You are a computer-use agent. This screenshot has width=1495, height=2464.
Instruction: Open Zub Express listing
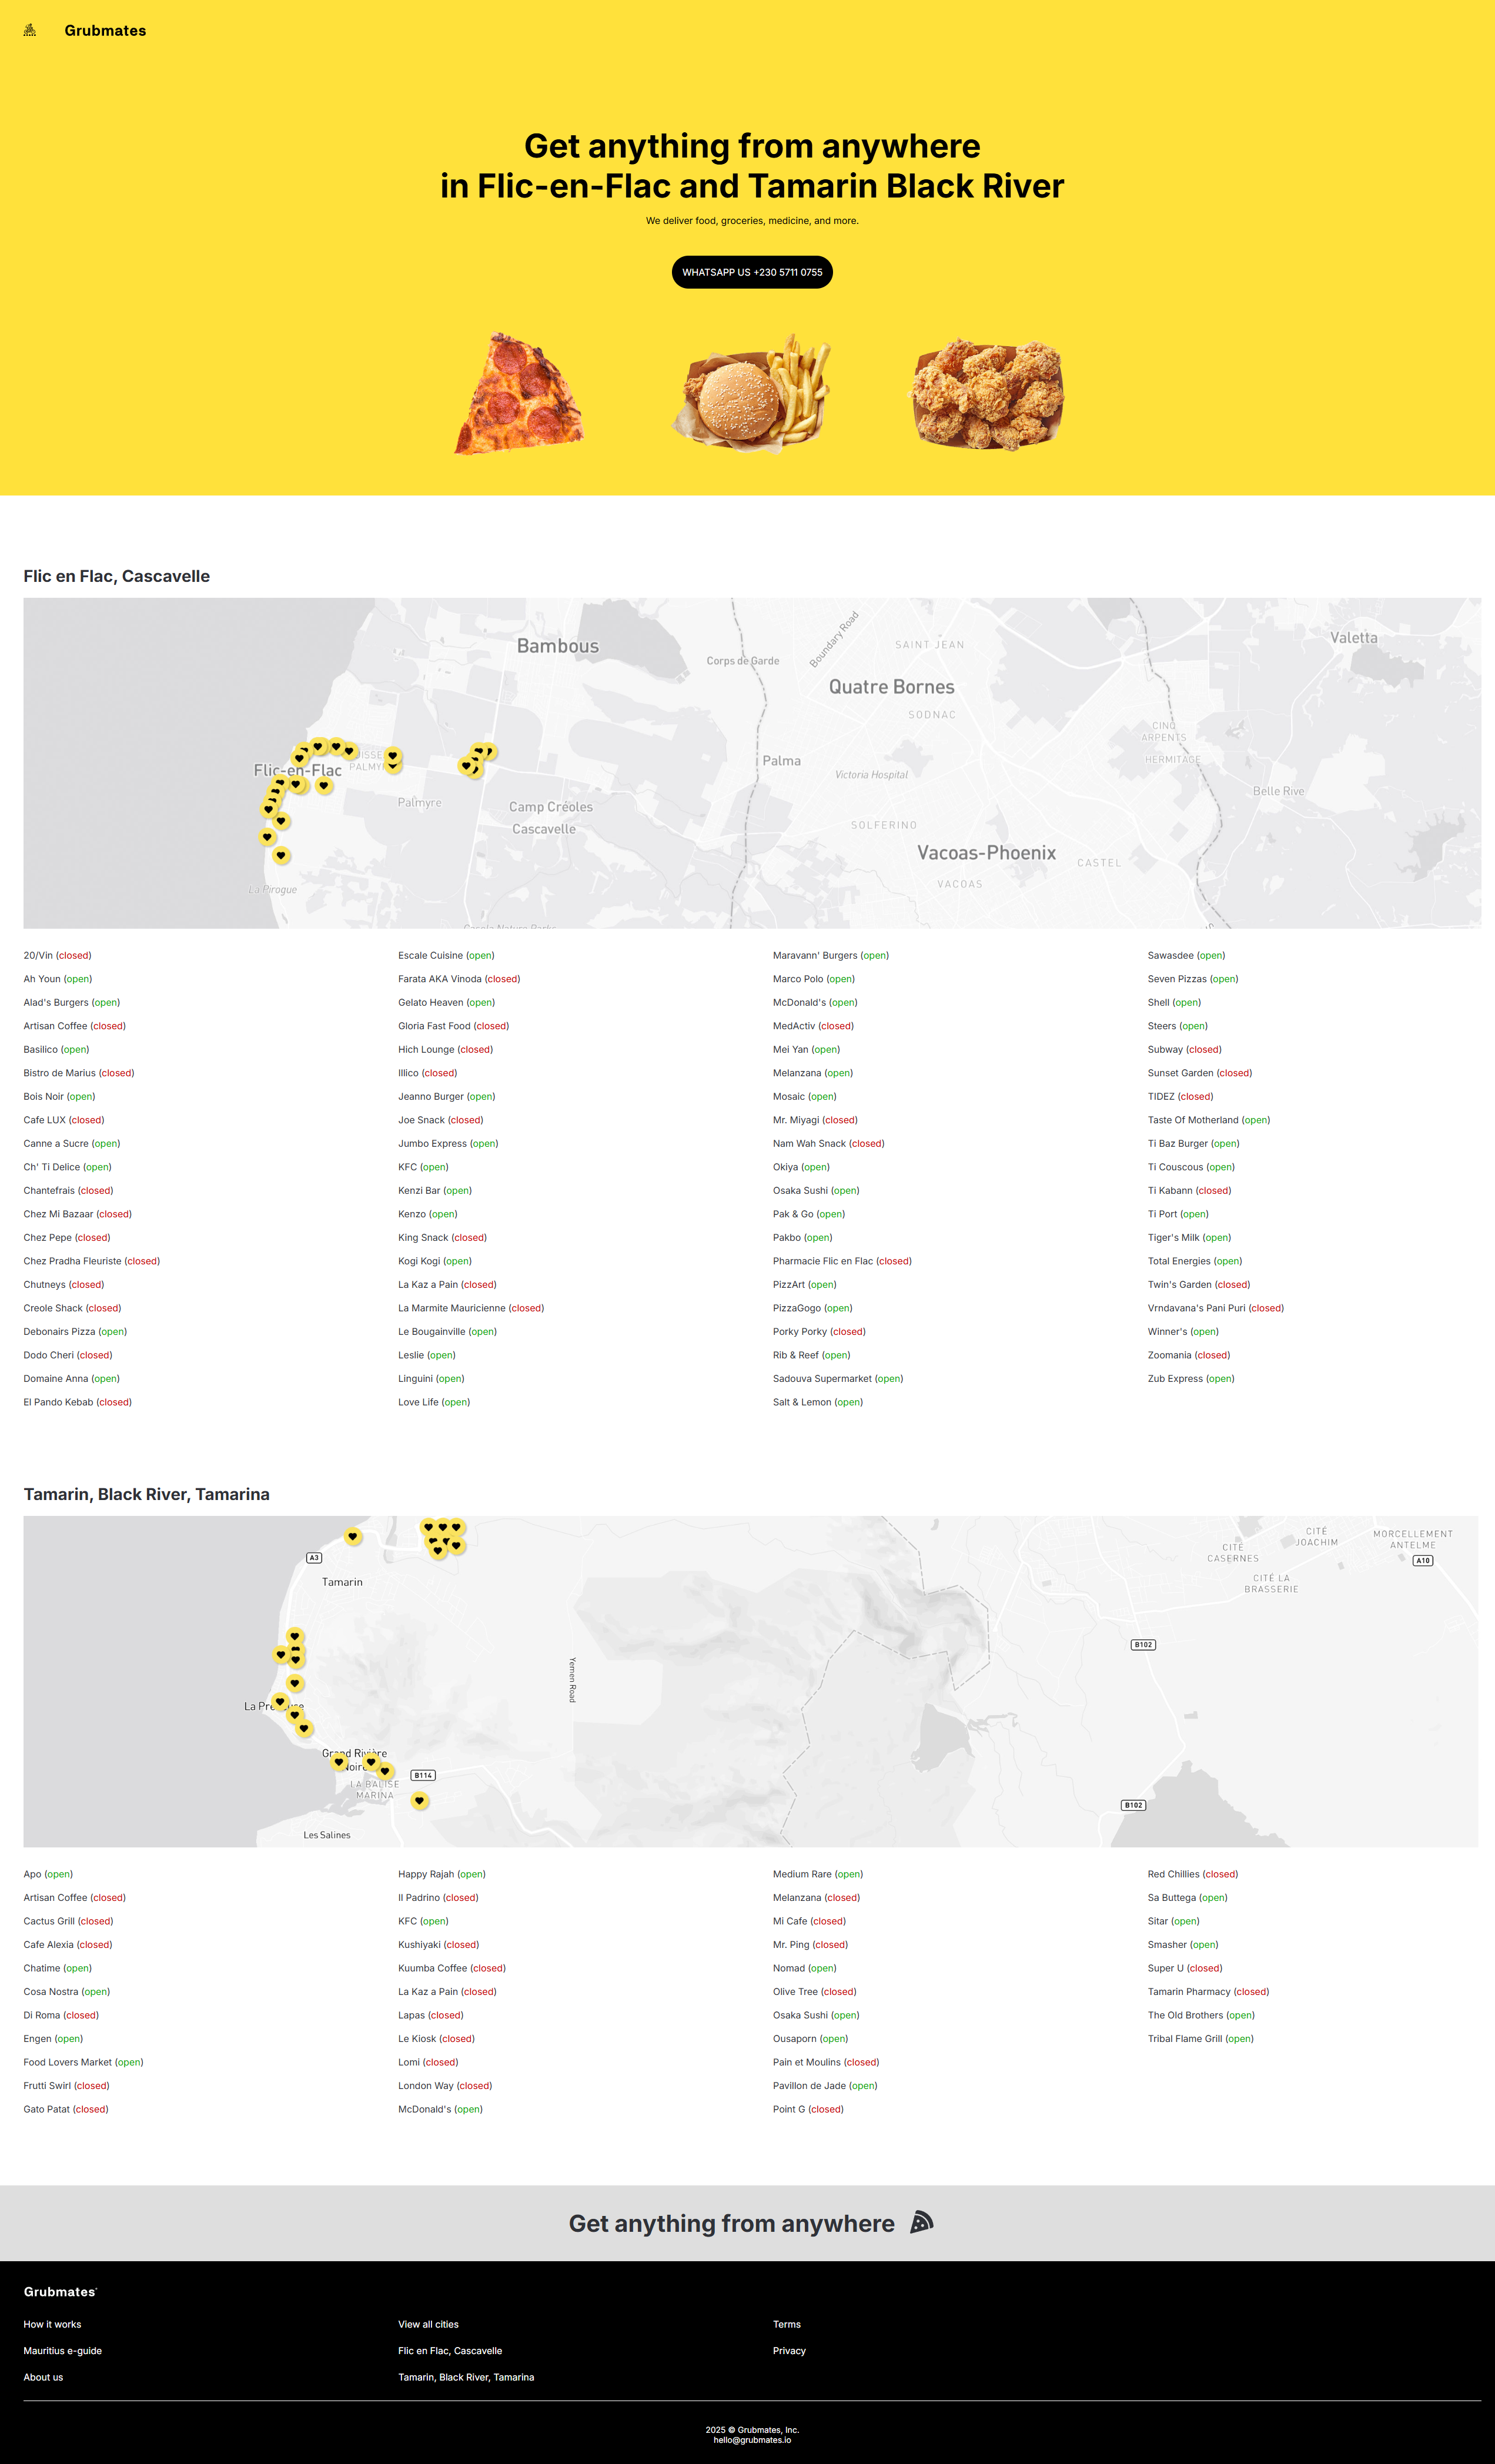[x=1191, y=1378]
